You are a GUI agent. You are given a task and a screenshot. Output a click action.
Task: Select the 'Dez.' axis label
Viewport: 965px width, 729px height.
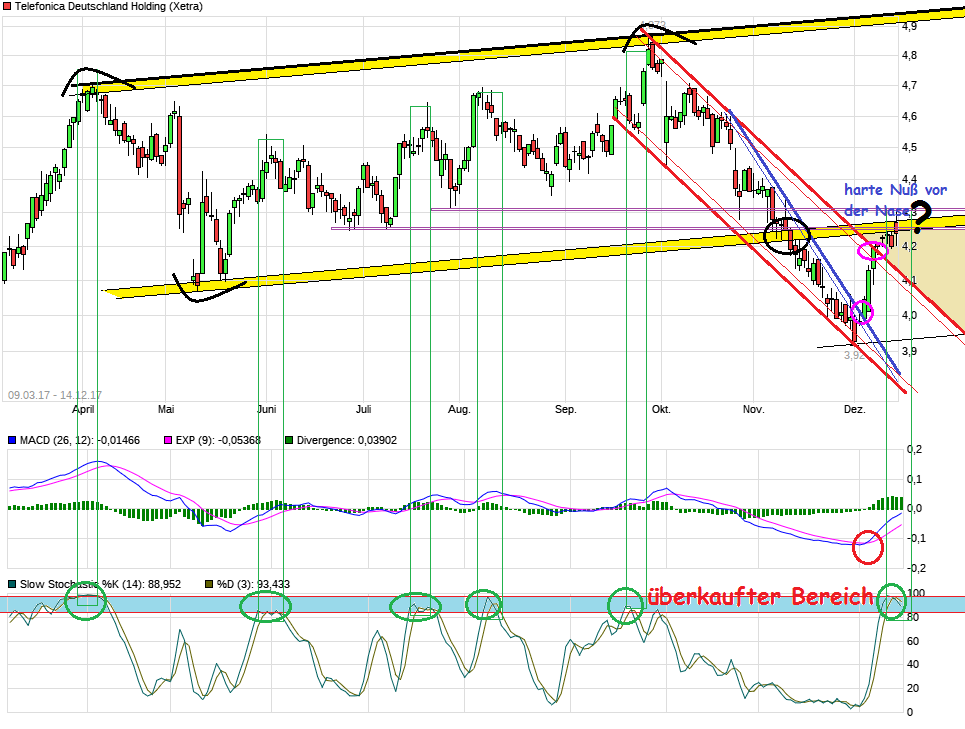click(x=853, y=409)
